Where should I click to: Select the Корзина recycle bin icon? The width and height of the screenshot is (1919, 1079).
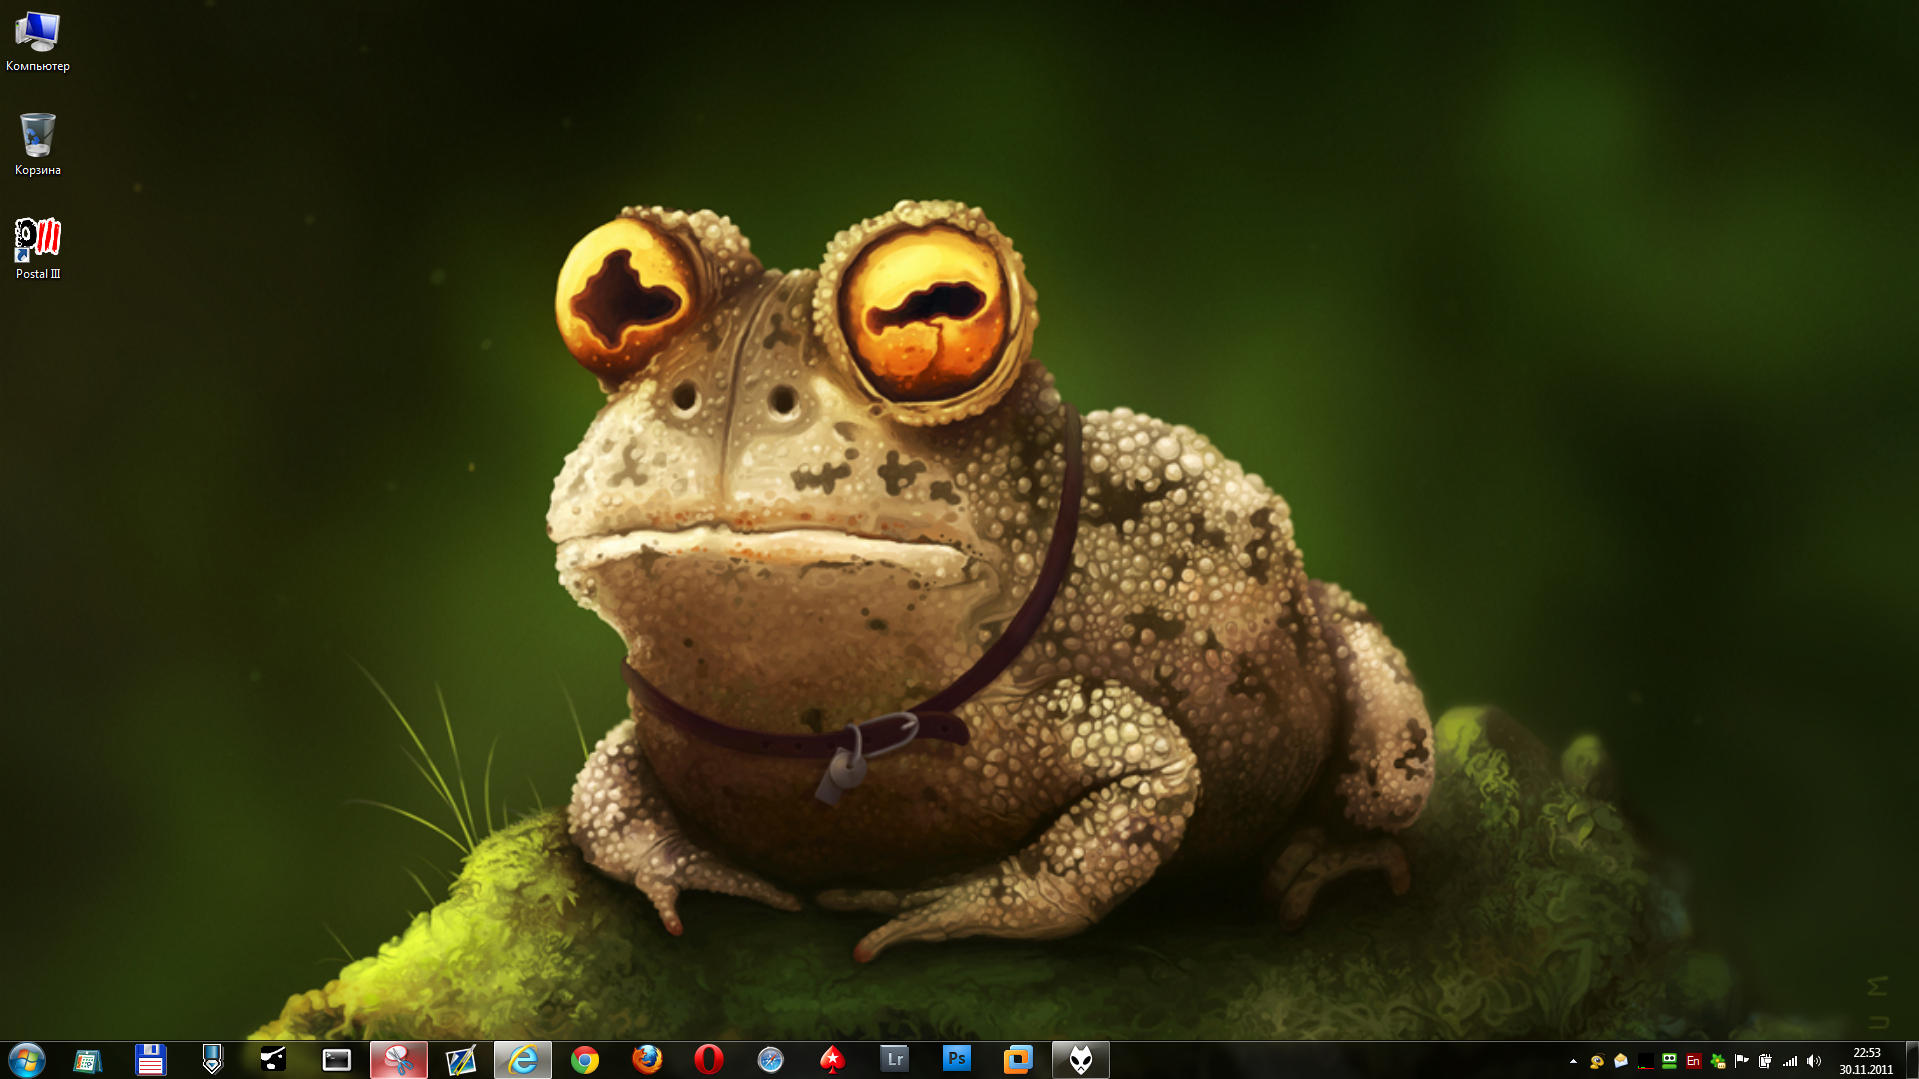coord(38,145)
